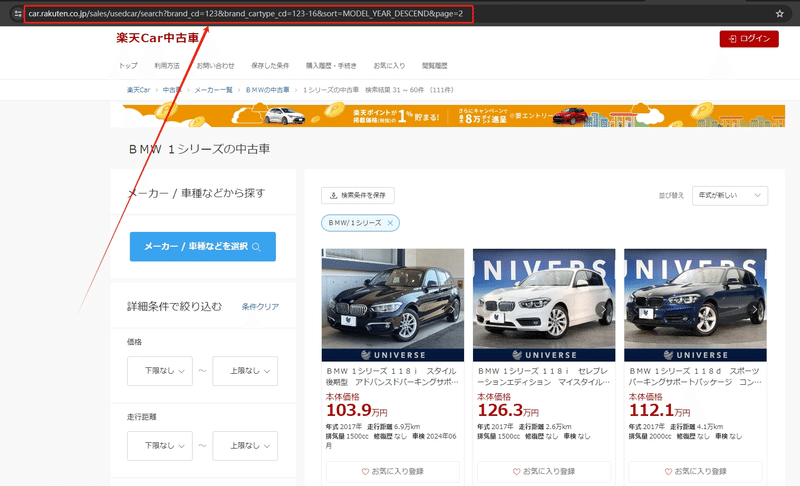The image size is (800, 486).
Task: Open the 価格 upper limit 上限なし dropdown
Action: (245, 371)
